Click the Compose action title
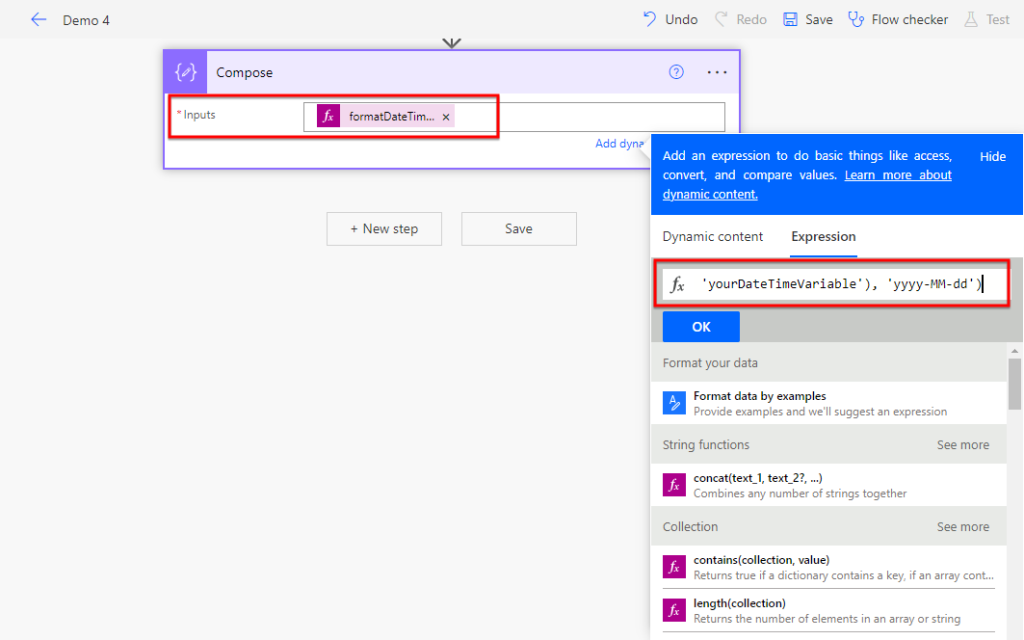This screenshot has width=1024, height=640. pyautogui.click(x=244, y=72)
